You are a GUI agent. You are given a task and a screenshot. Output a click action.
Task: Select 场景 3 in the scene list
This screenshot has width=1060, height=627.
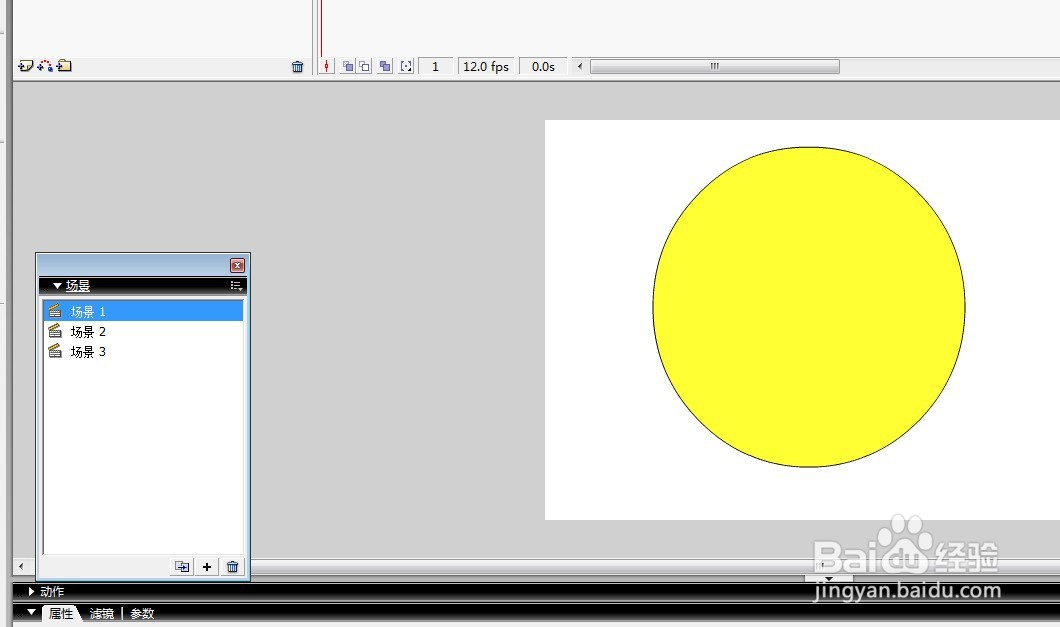pos(143,352)
